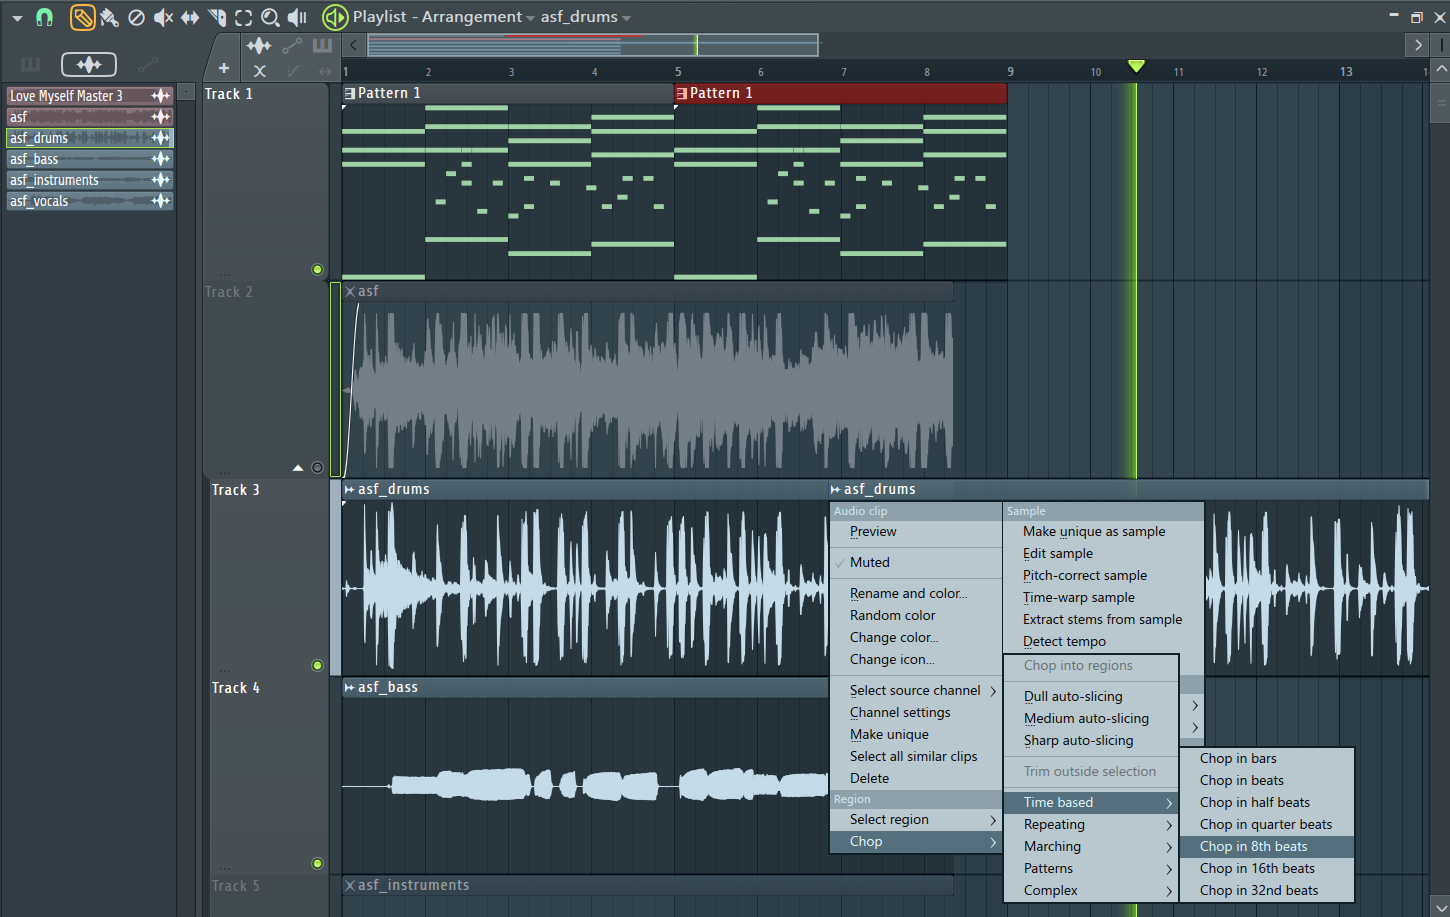Screen dimensions: 1450x917
Task: Toggle the magnet snap icon
Action: pyautogui.click(x=44, y=17)
